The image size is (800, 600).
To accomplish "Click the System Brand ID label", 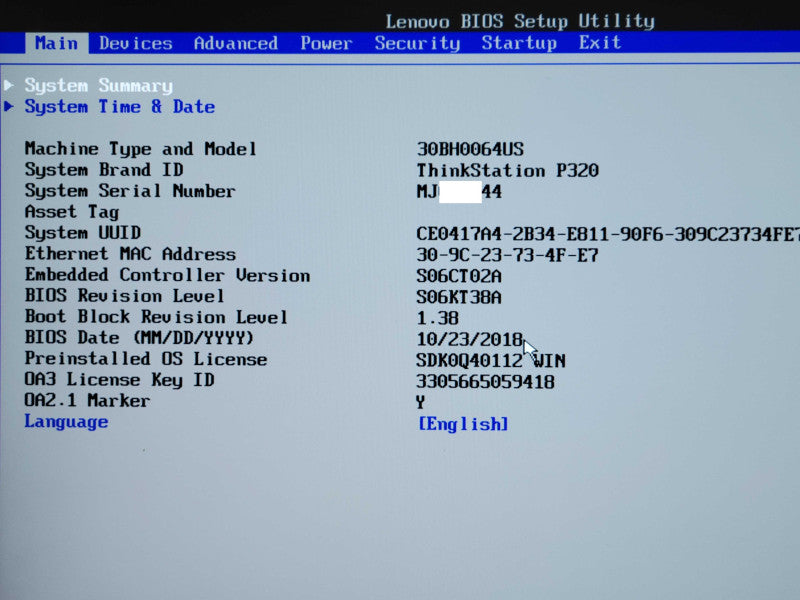I will [104, 169].
